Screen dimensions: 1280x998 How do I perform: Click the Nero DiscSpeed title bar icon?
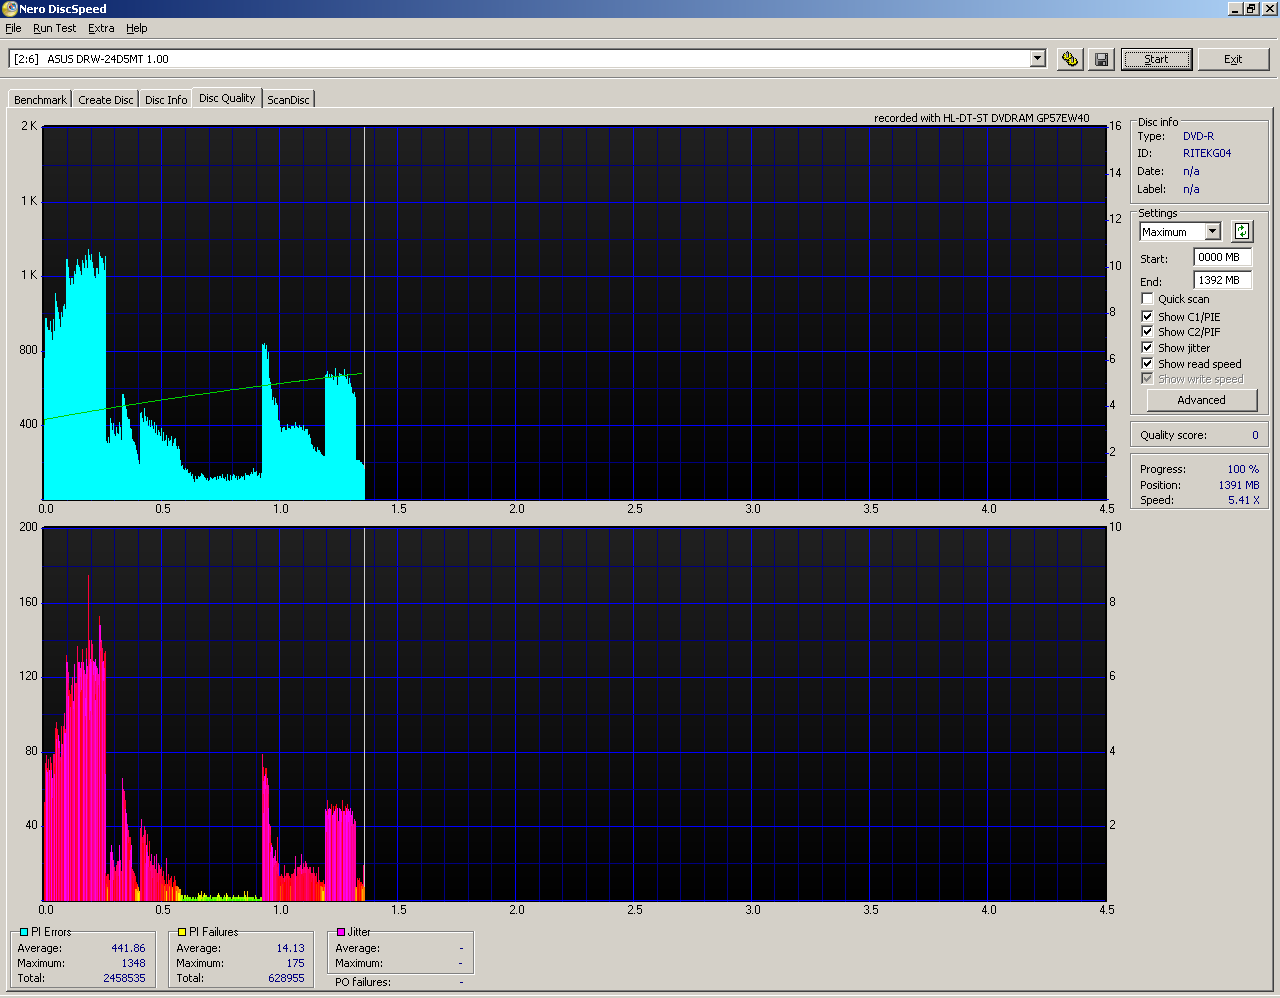pos(9,9)
